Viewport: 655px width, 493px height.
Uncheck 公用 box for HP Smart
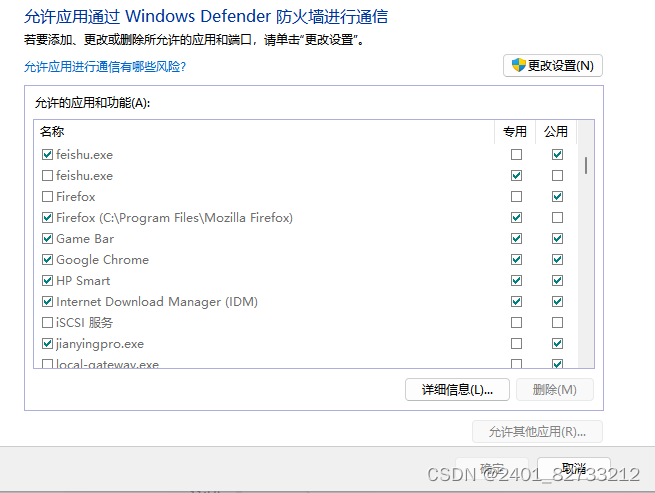(x=557, y=280)
